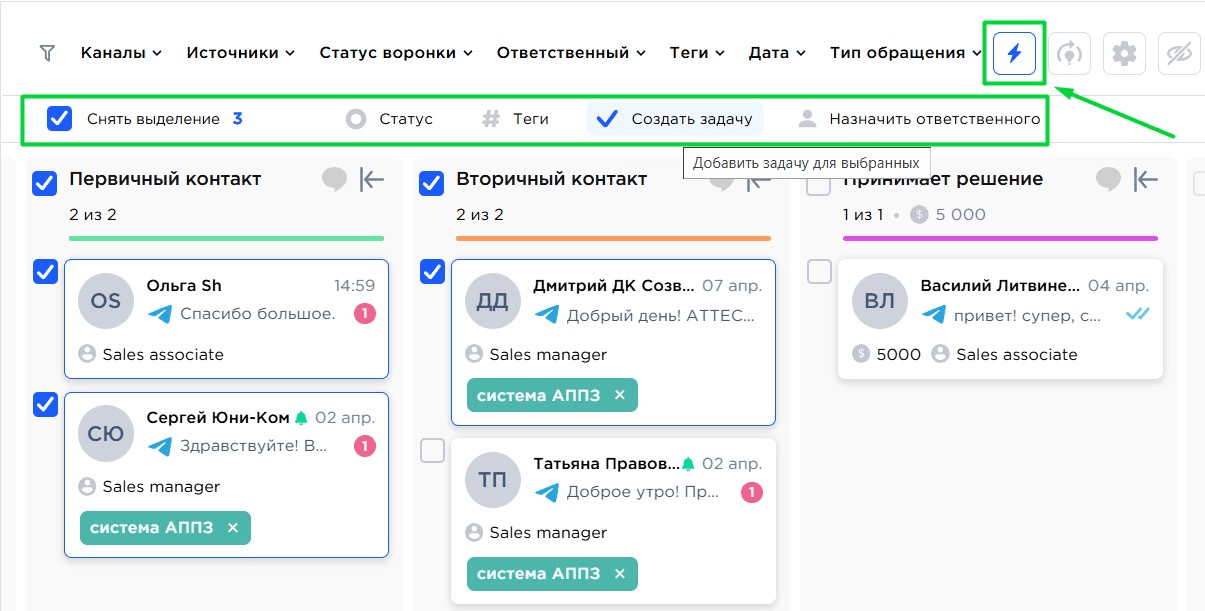Open the Статус воронки dropdown
The image size is (1205, 611).
395,53
